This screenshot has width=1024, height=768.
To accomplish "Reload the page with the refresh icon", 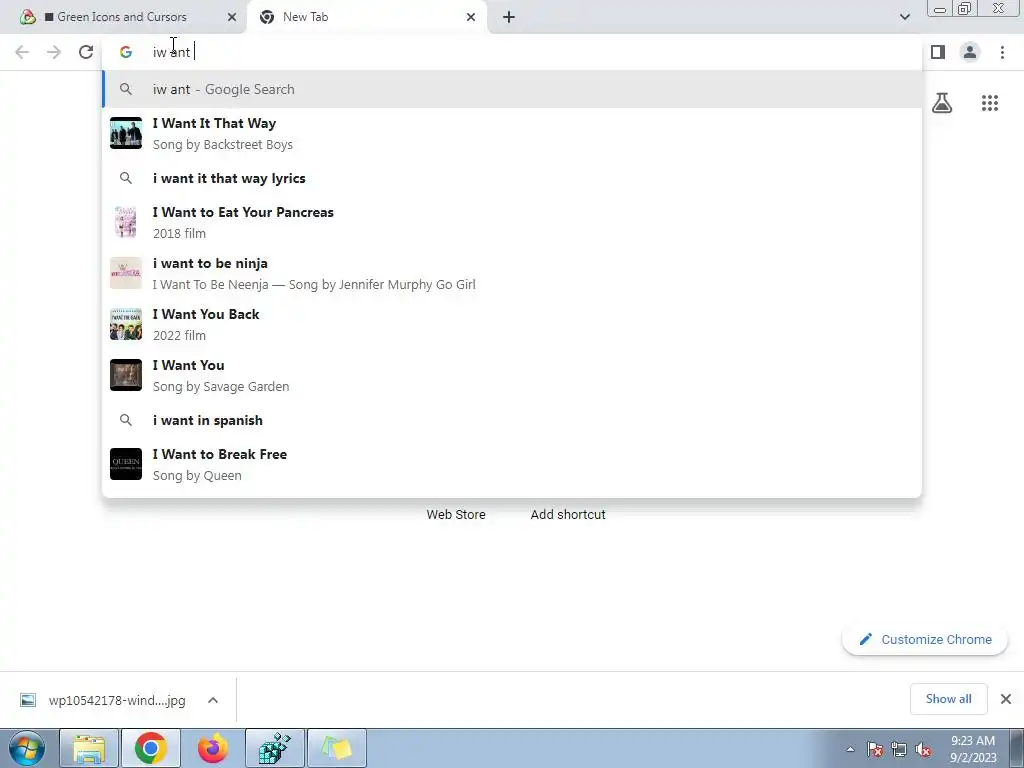I will click(86, 52).
